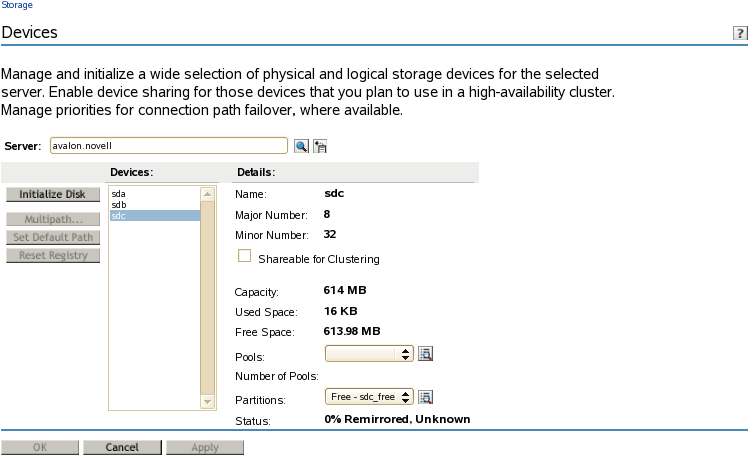The image size is (749, 457).
Task: Expand the Pools dropdown
Action: [x=369, y=354]
